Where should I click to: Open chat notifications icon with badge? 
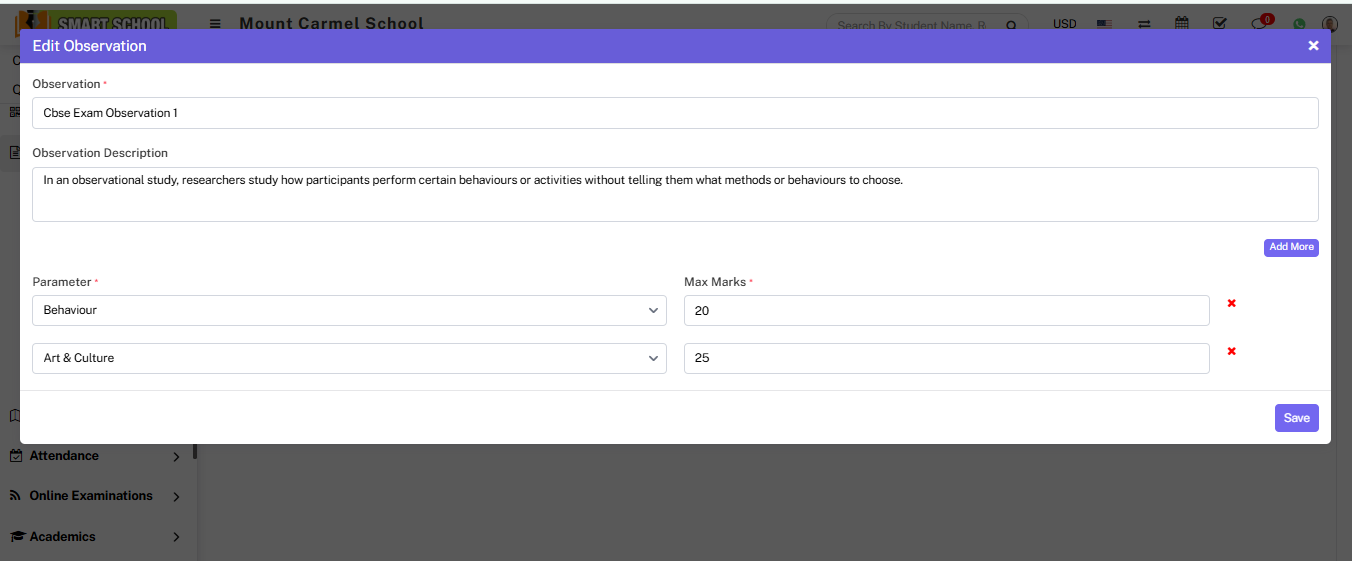pyautogui.click(x=1260, y=24)
